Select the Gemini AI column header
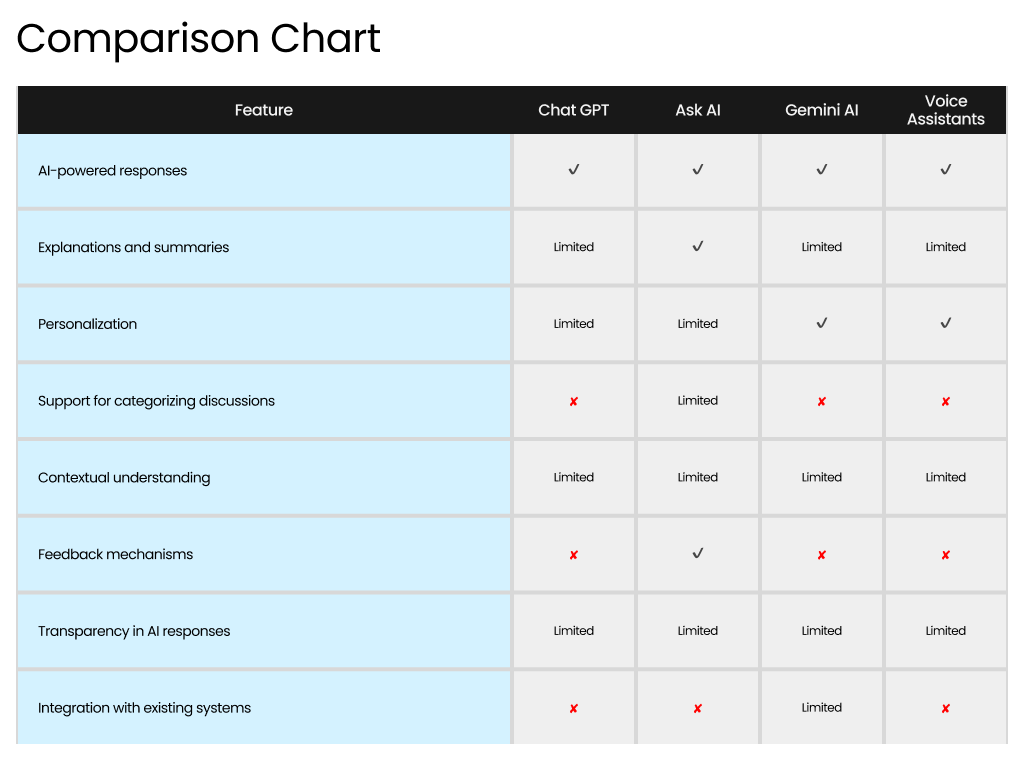1024x768 pixels. point(822,110)
